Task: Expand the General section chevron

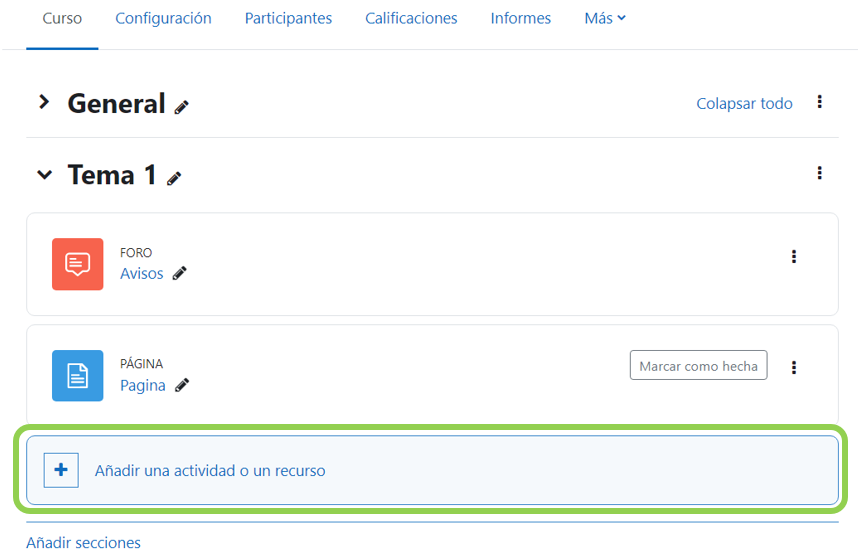Action: pyautogui.click(x=43, y=102)
